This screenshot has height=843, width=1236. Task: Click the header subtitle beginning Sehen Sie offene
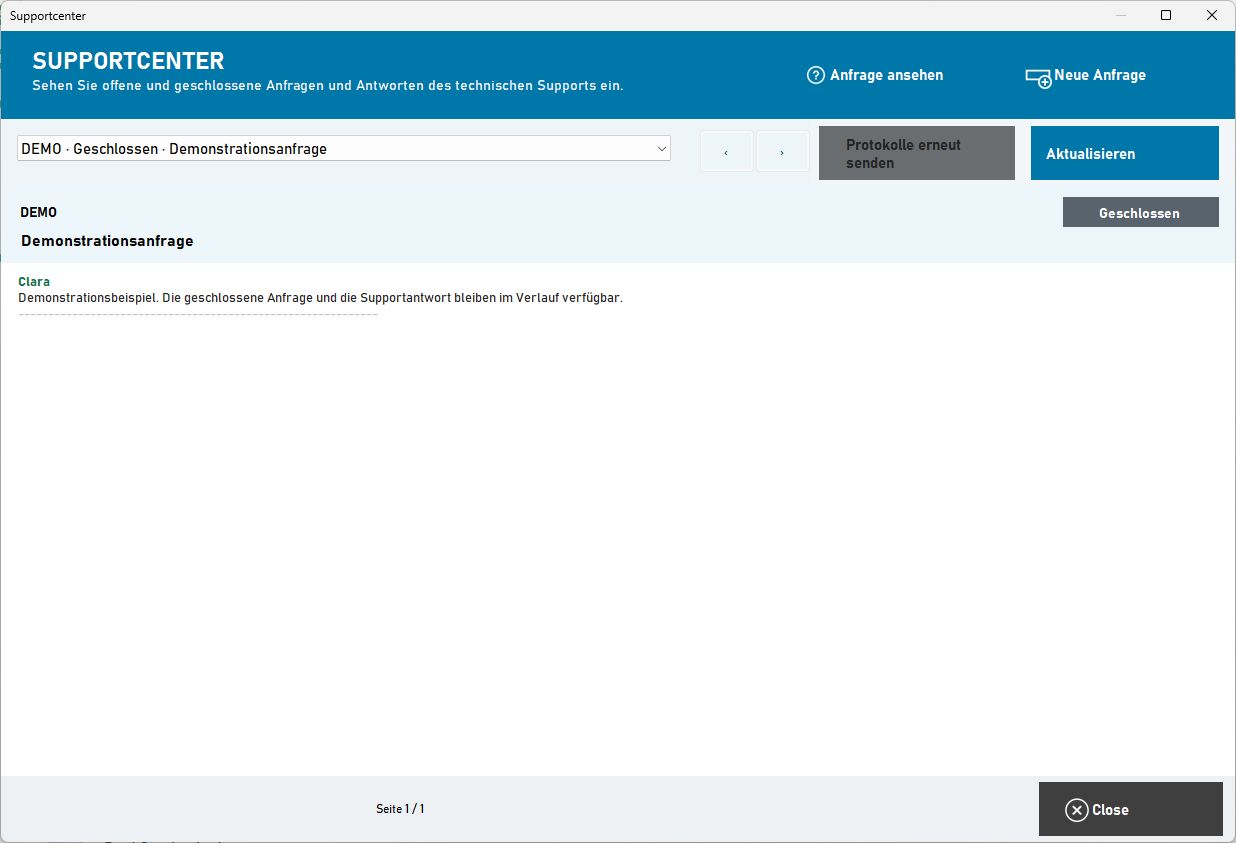328,86
